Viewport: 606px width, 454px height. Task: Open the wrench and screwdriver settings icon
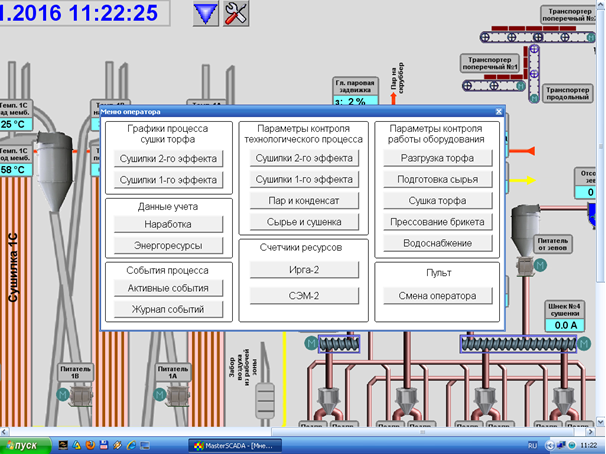point(237,13)
